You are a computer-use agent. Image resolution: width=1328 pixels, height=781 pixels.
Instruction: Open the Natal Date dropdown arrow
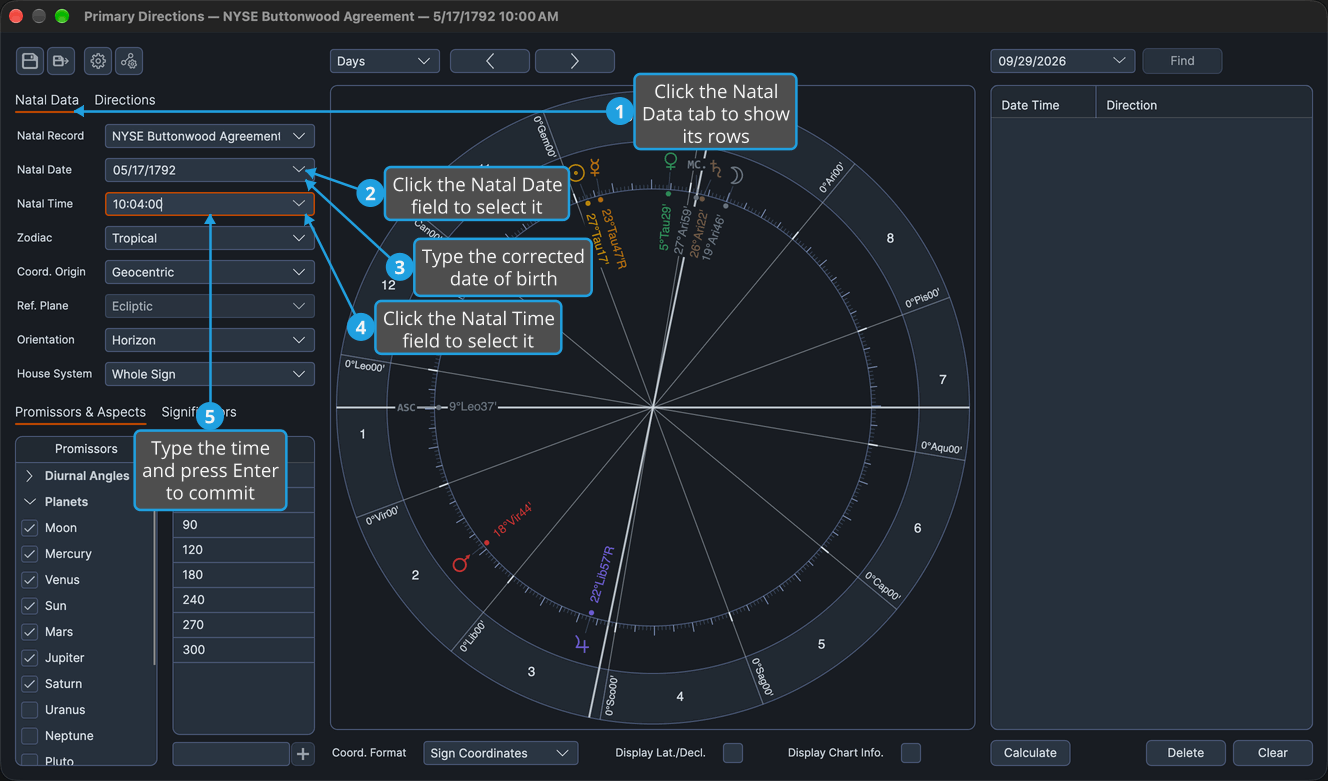(299, 170)
